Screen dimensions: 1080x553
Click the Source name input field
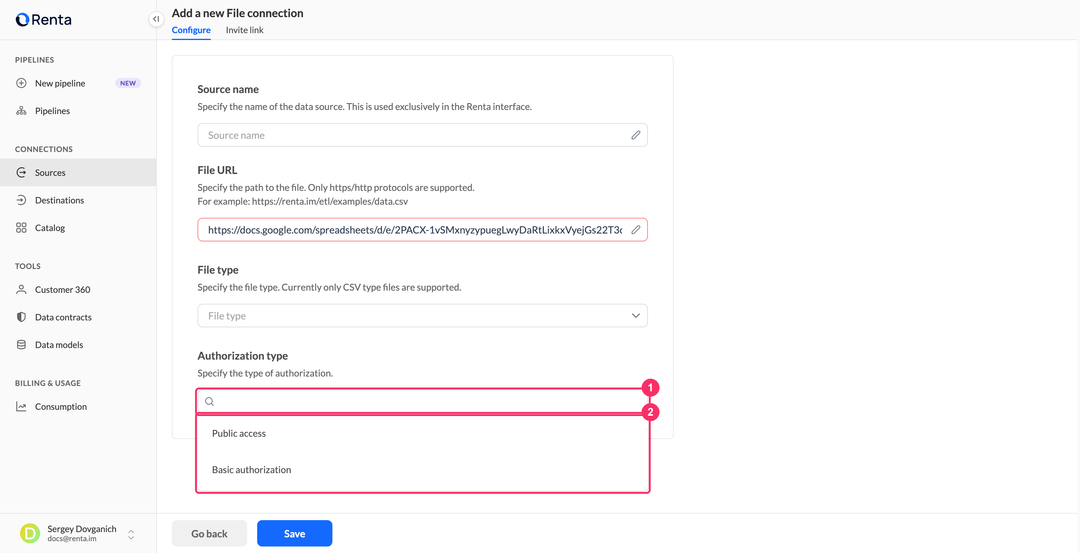click(x=422, y=136)
